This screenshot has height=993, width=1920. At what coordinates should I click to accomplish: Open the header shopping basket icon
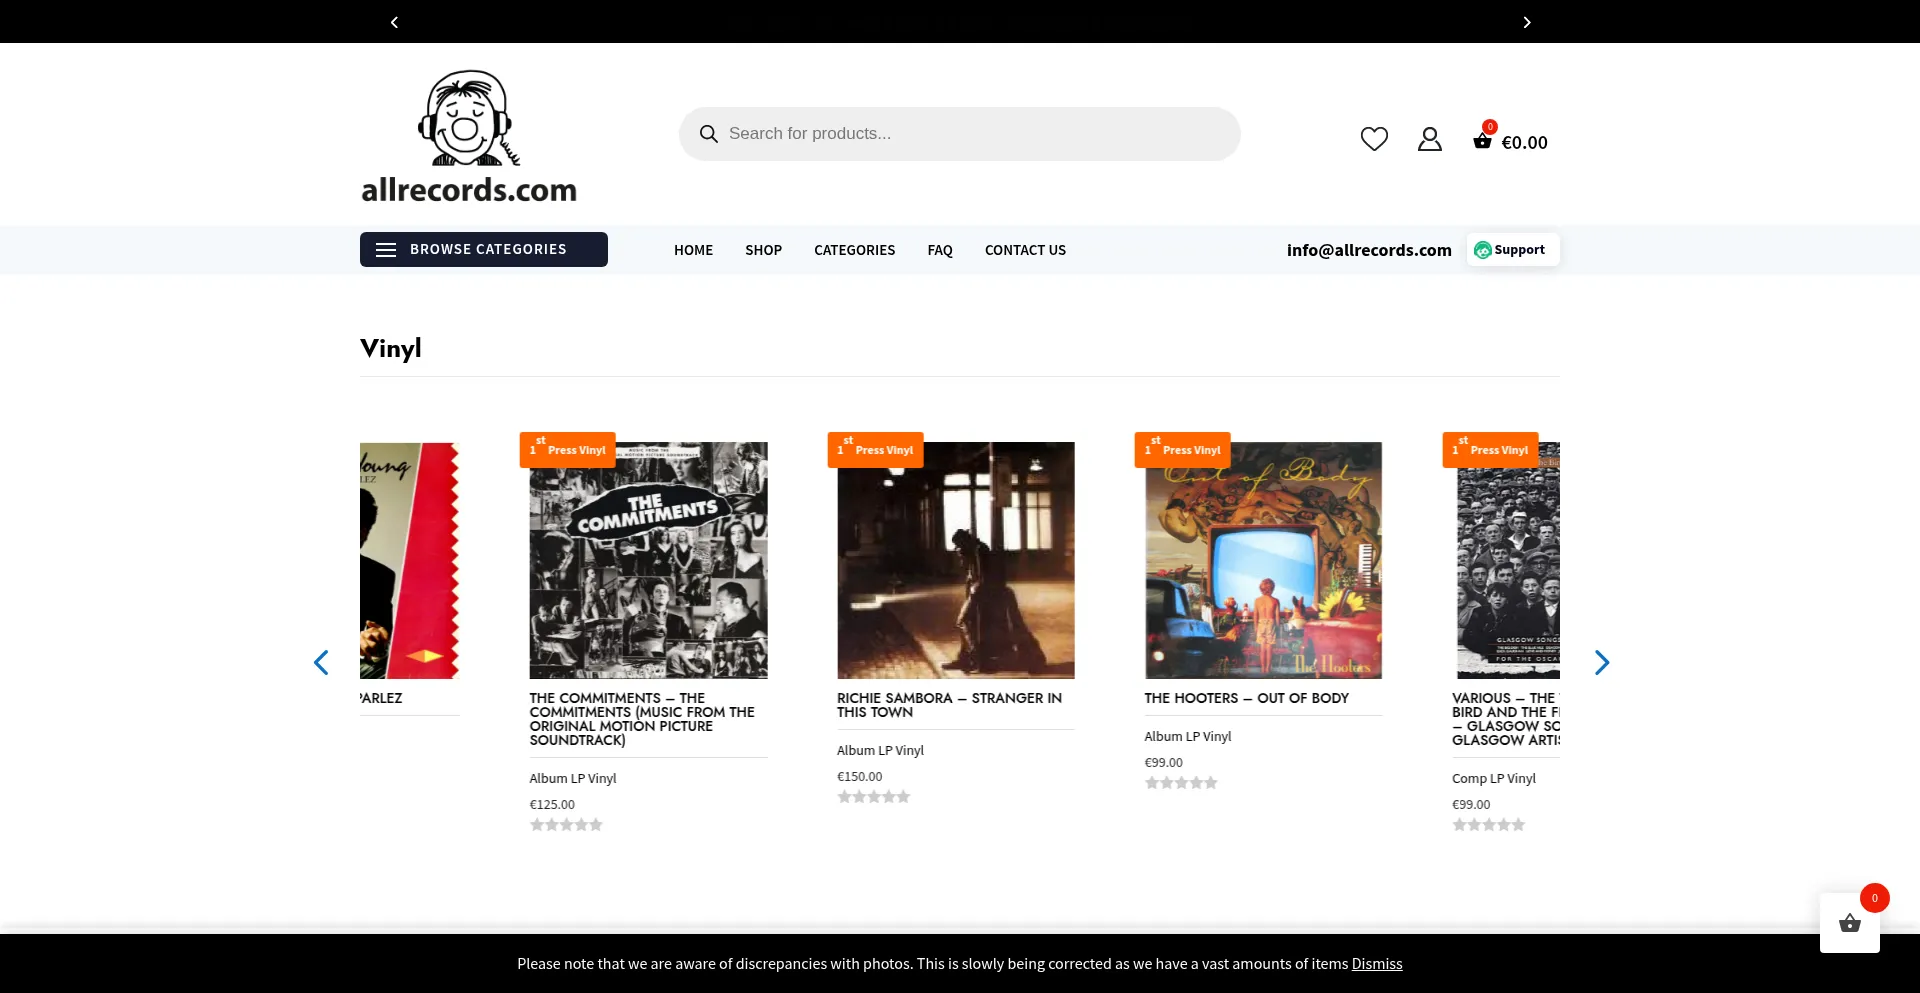point(1483,141)
